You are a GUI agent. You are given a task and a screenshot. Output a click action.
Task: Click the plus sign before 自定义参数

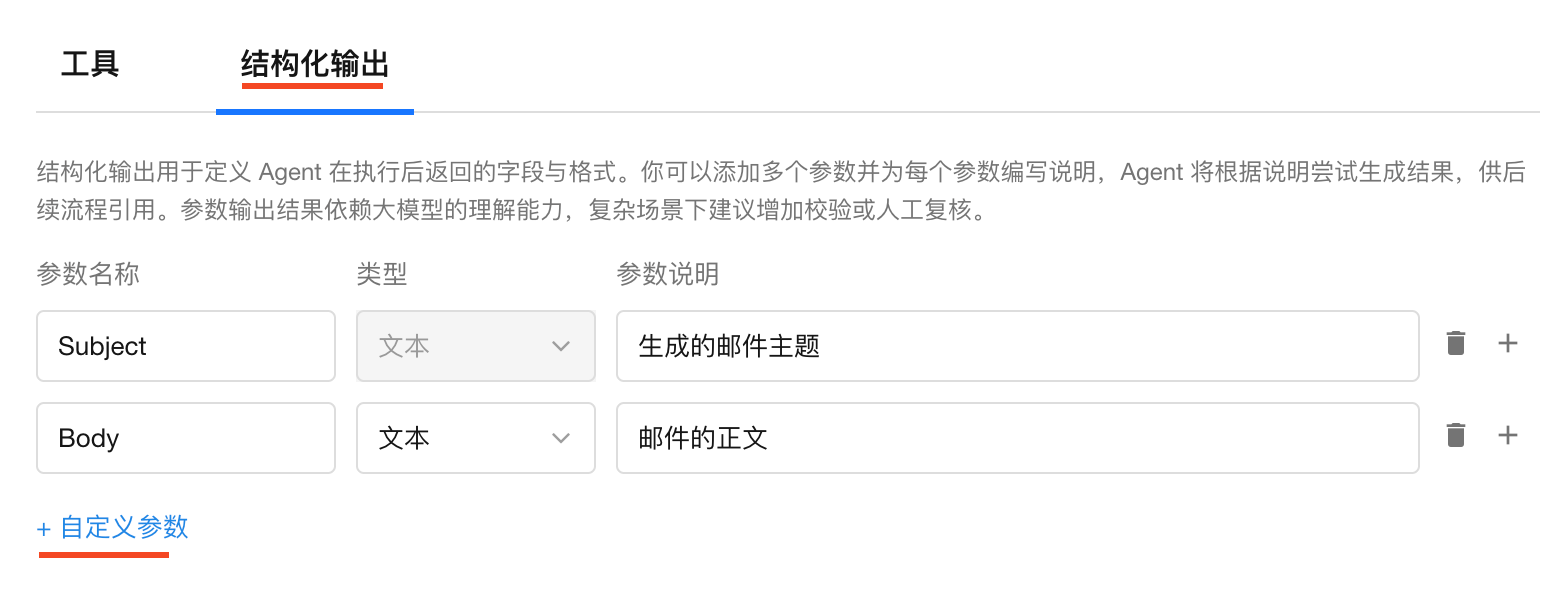[x=44, y=529]
